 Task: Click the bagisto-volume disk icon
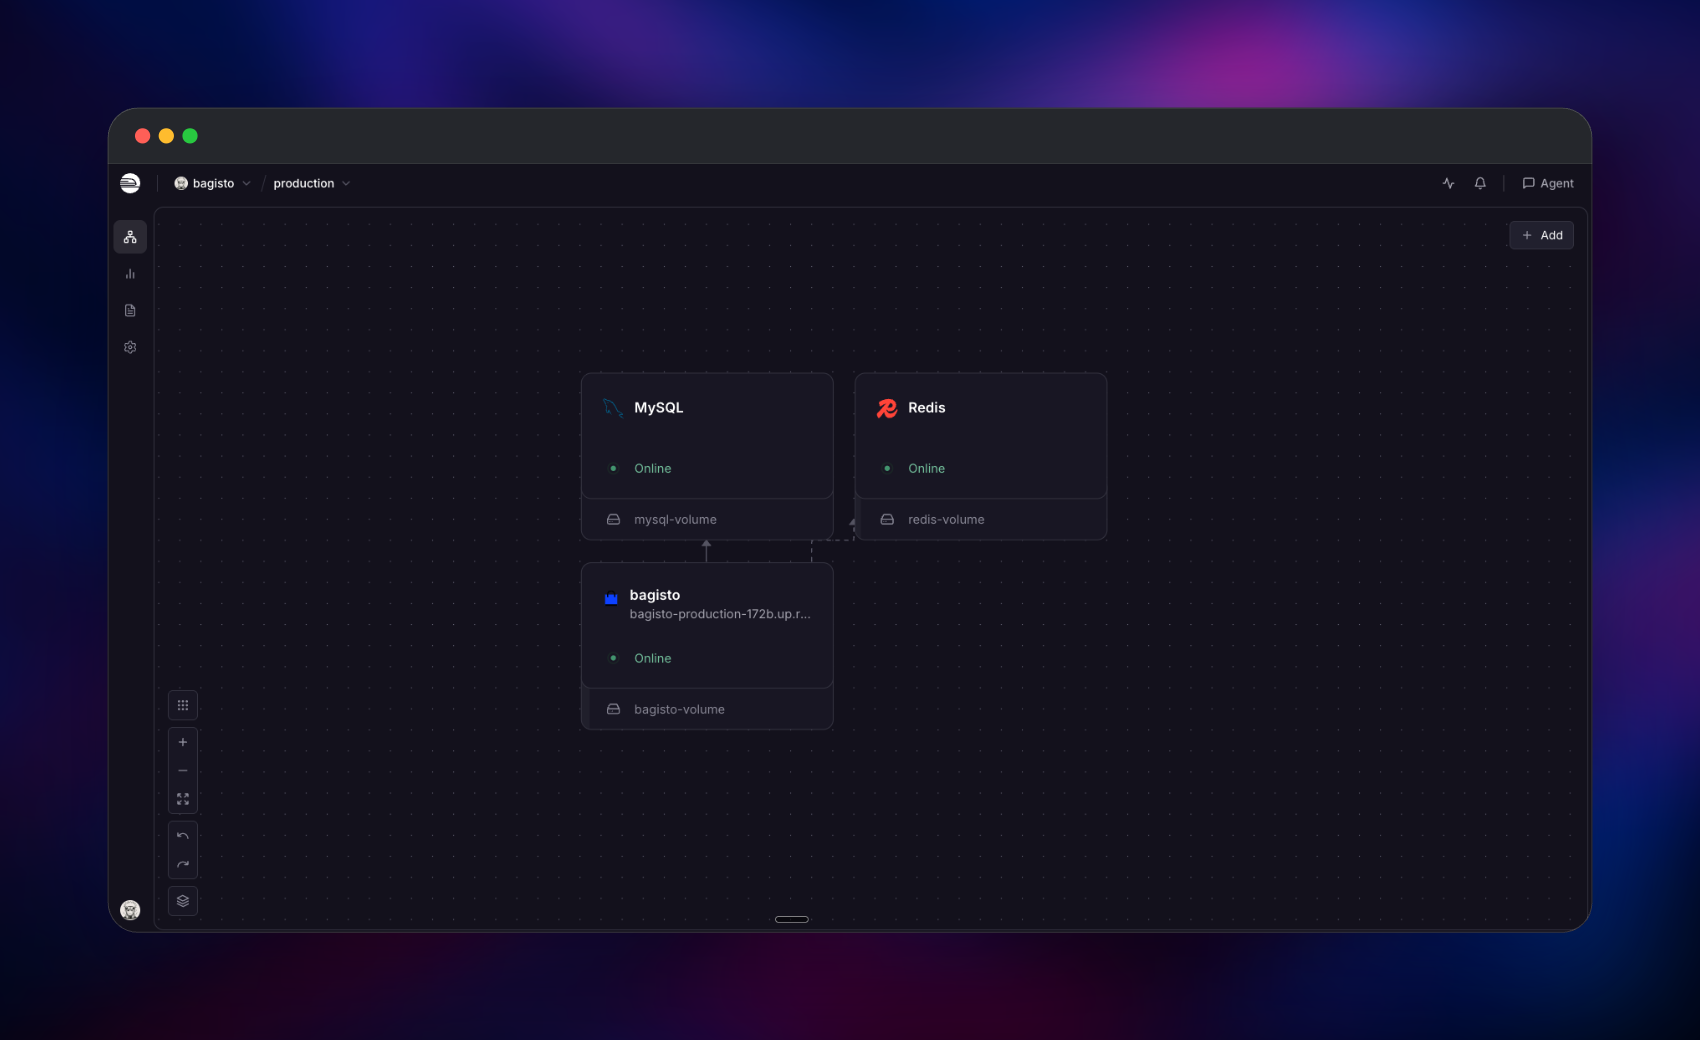[613, 709]
